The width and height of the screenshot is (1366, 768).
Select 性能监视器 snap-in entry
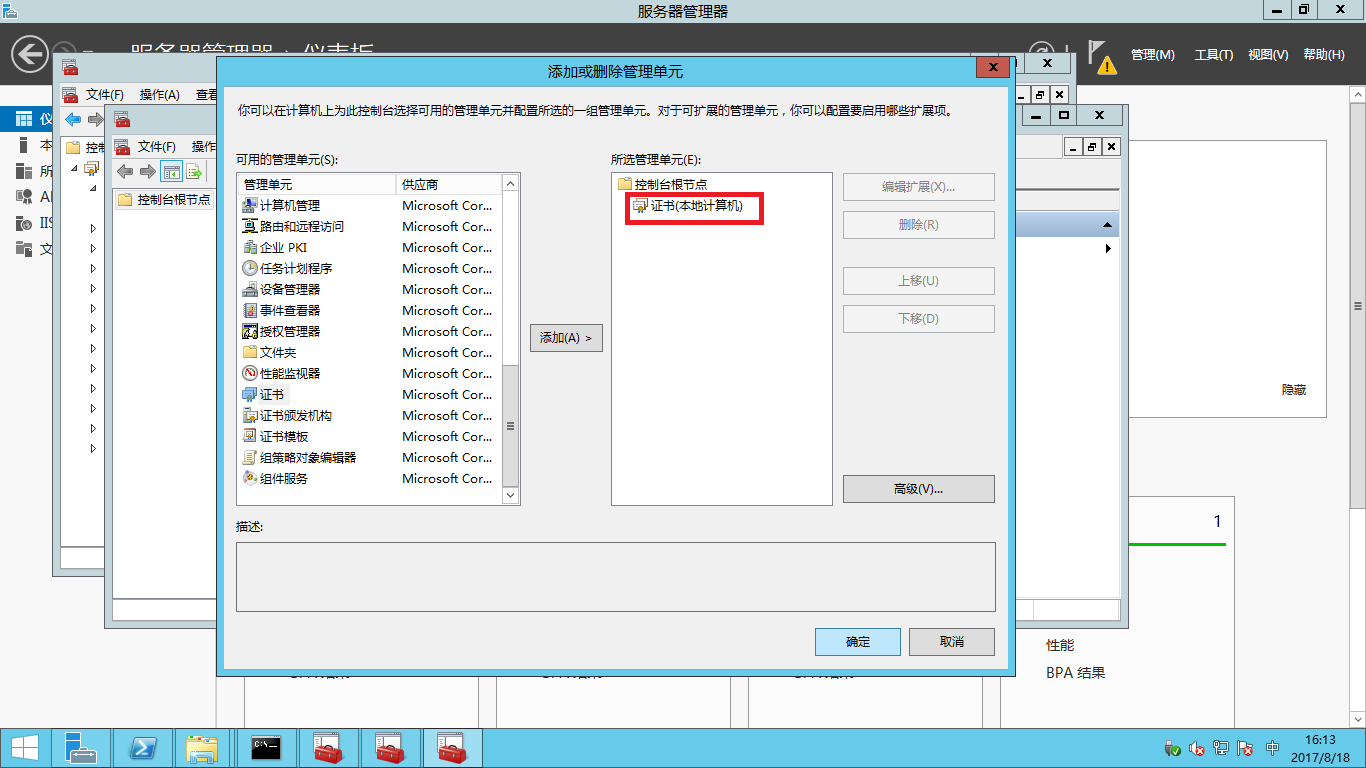[290, 373]
